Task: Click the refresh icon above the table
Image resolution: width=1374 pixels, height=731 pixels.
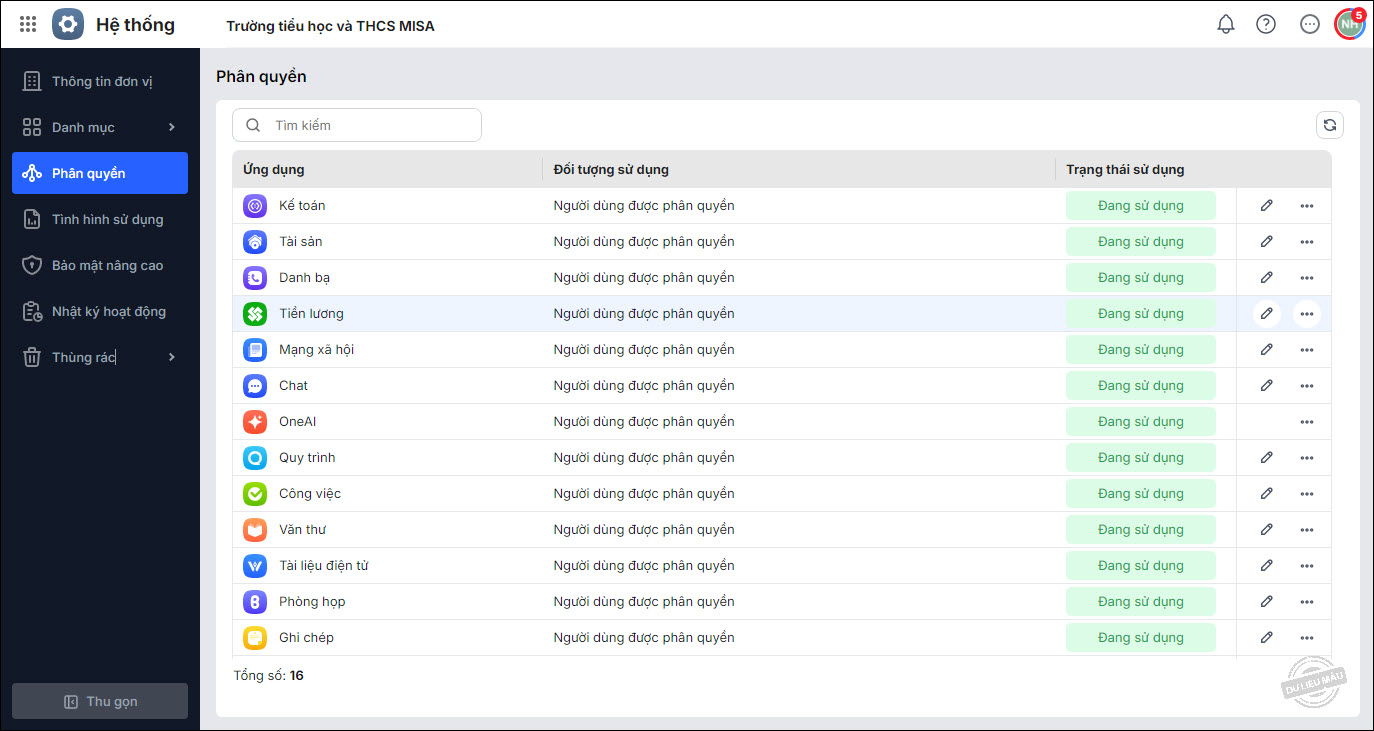Action: coord(1330,125)
